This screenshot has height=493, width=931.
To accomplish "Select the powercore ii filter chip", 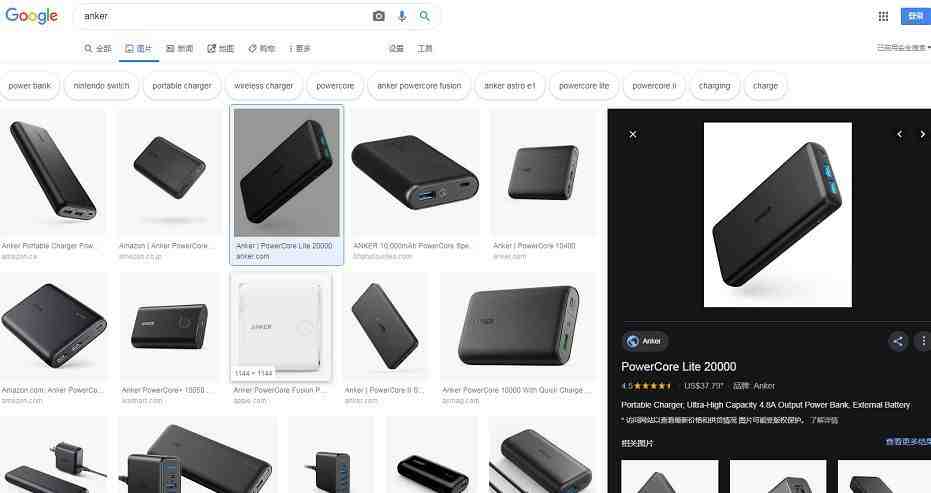I will coord(654,86).
